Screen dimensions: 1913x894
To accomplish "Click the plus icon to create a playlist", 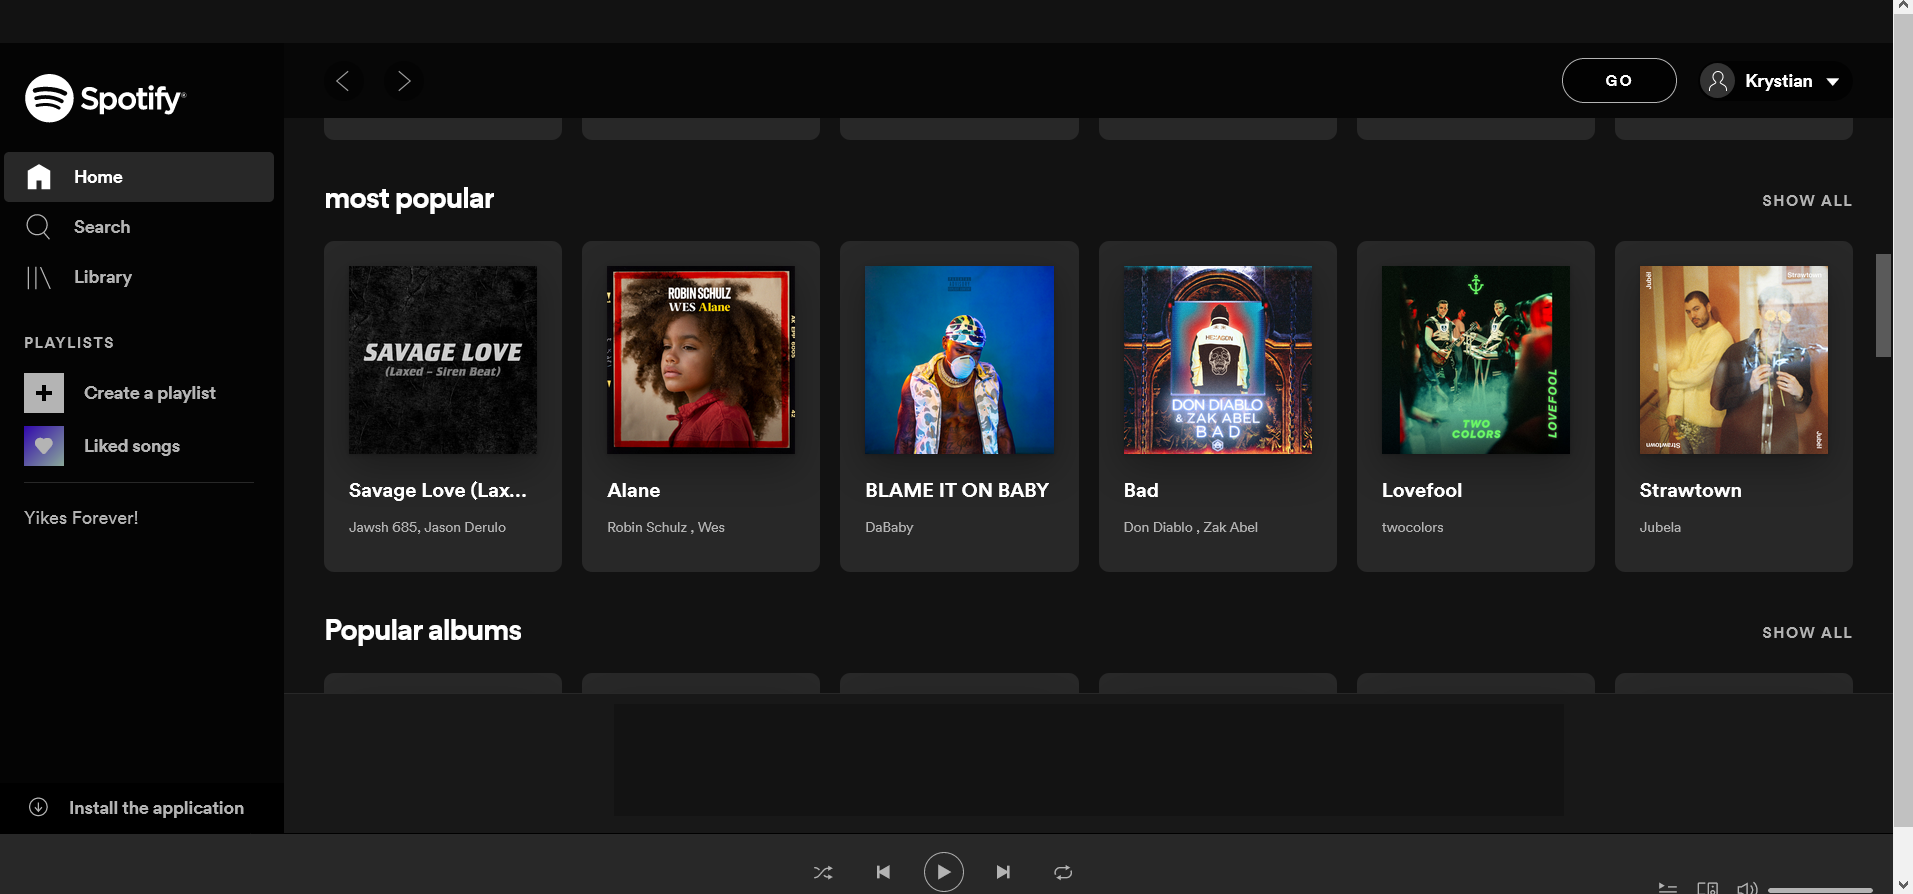I will [44, 393].
